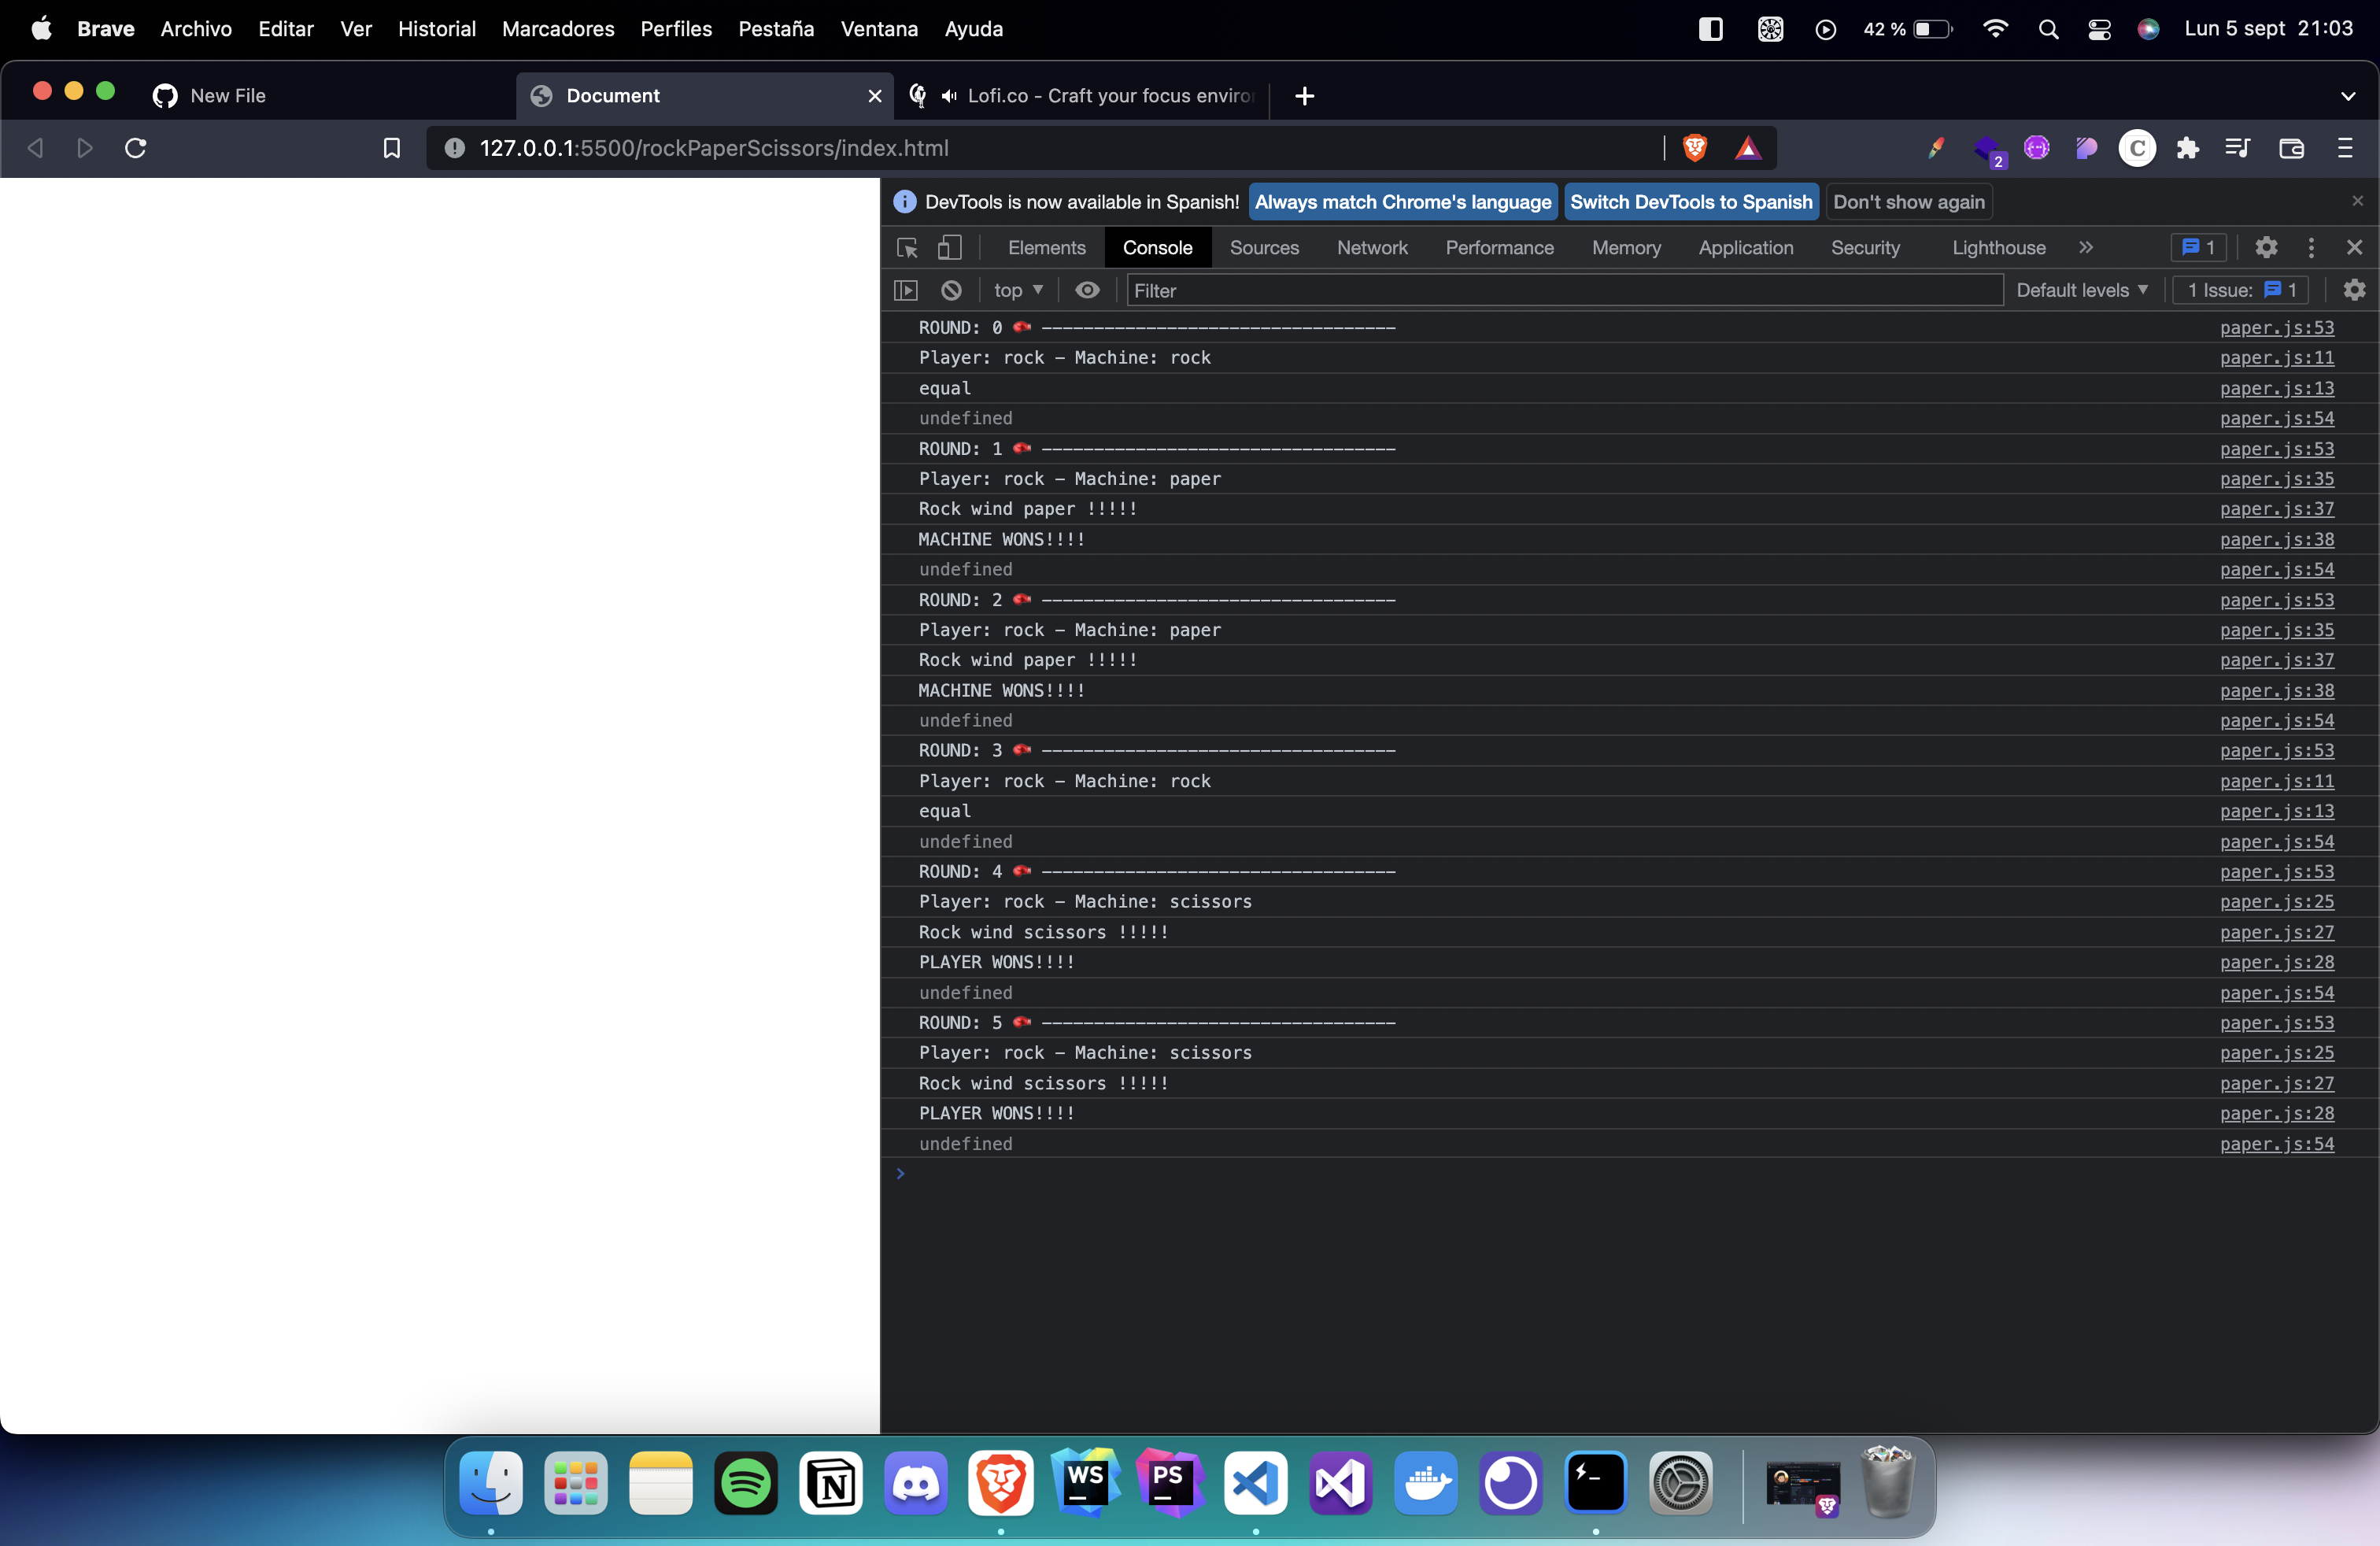Click the console prompt input line
This screenshot has width=2380, height=1546.
pyautogui.click(x=1628, y=1174)
